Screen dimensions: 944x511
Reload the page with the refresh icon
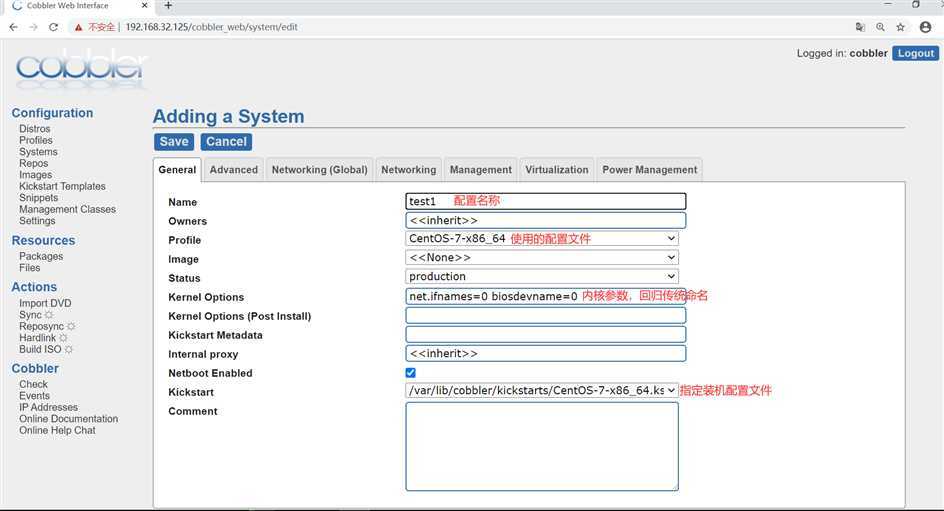pos(54,27)
